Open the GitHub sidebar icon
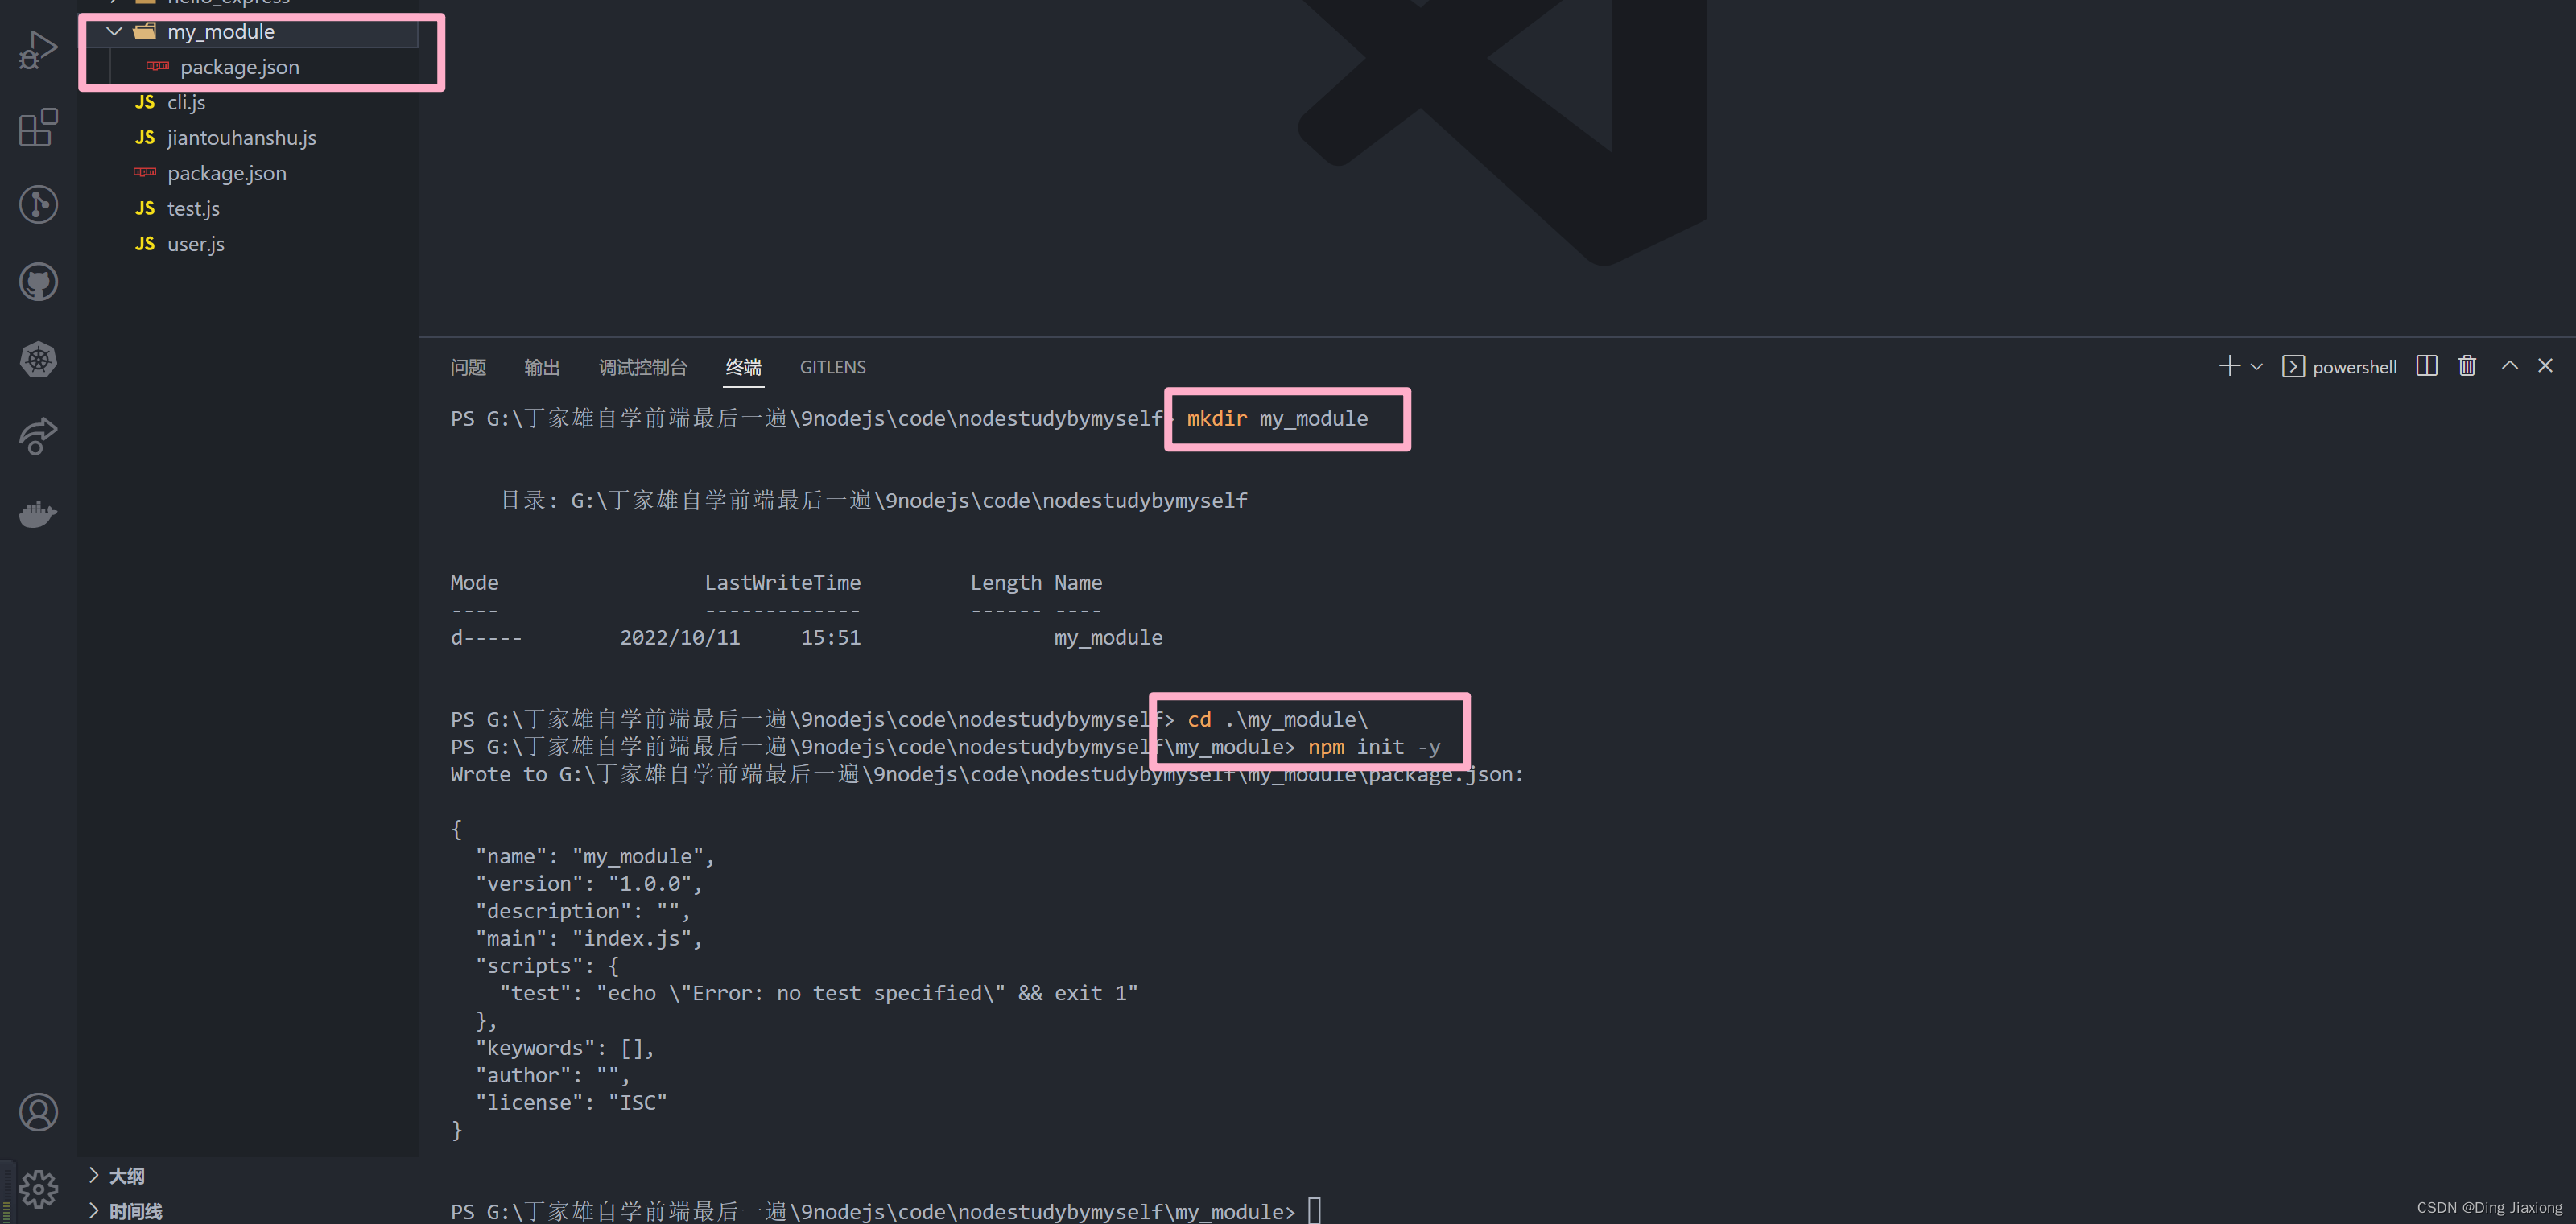The height and width of the screenshot is (1224, 2576). (x=38, y=282)
